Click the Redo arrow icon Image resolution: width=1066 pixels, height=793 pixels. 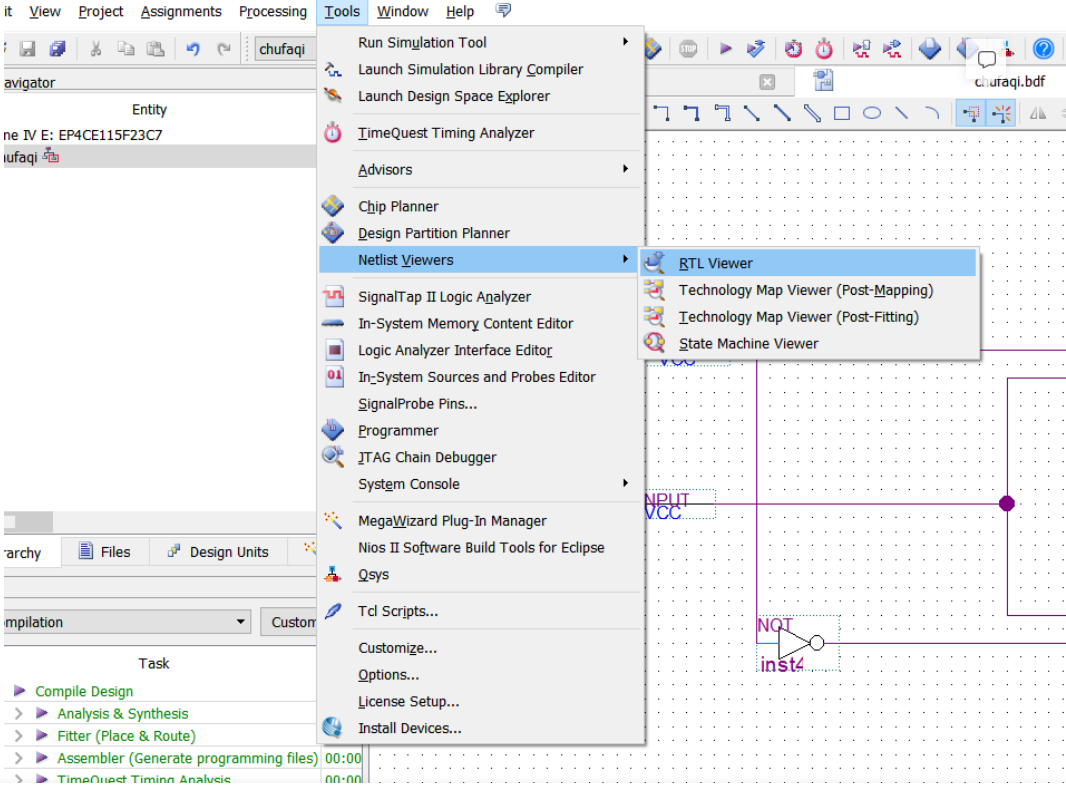click(x=224, y=49)
